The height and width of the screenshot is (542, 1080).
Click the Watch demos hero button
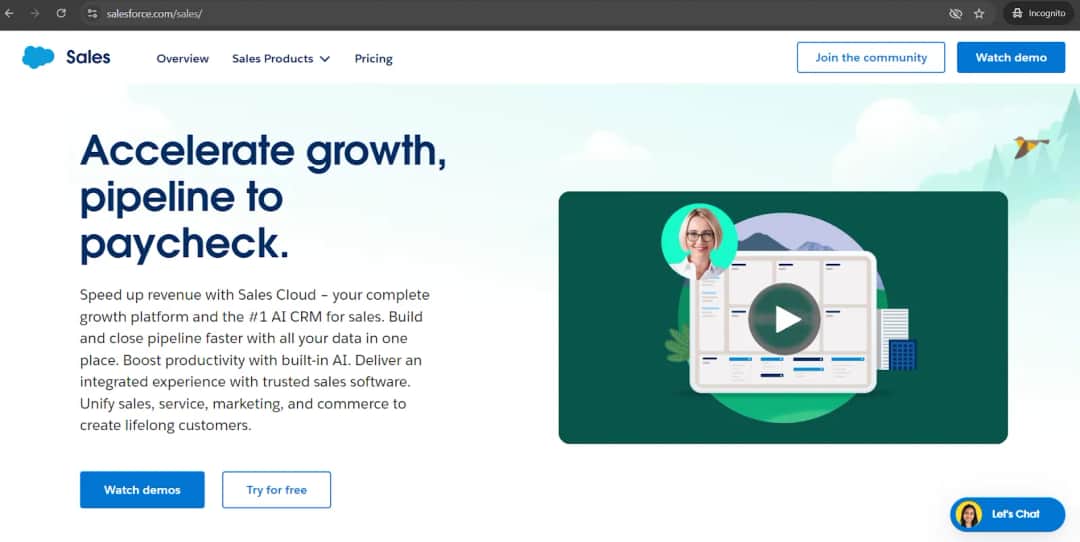142,490
